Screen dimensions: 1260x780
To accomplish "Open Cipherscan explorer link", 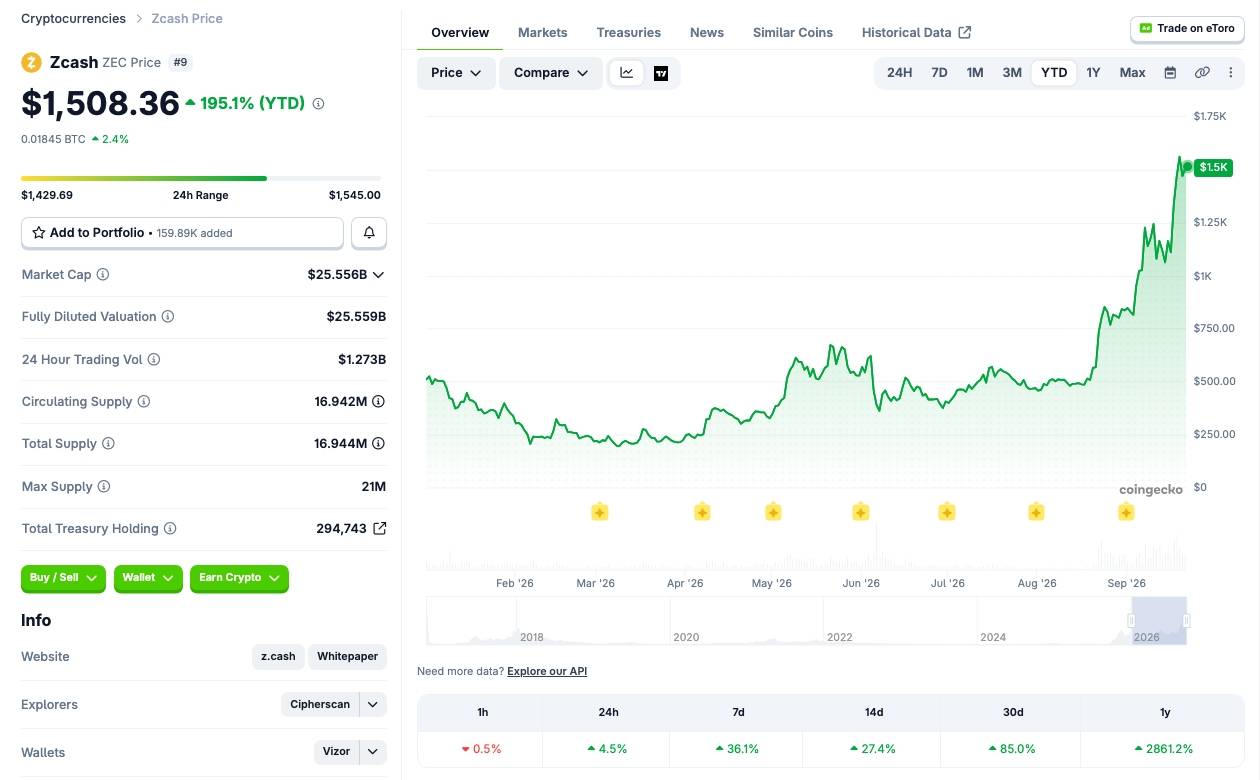I will click(x=320, y=704).
